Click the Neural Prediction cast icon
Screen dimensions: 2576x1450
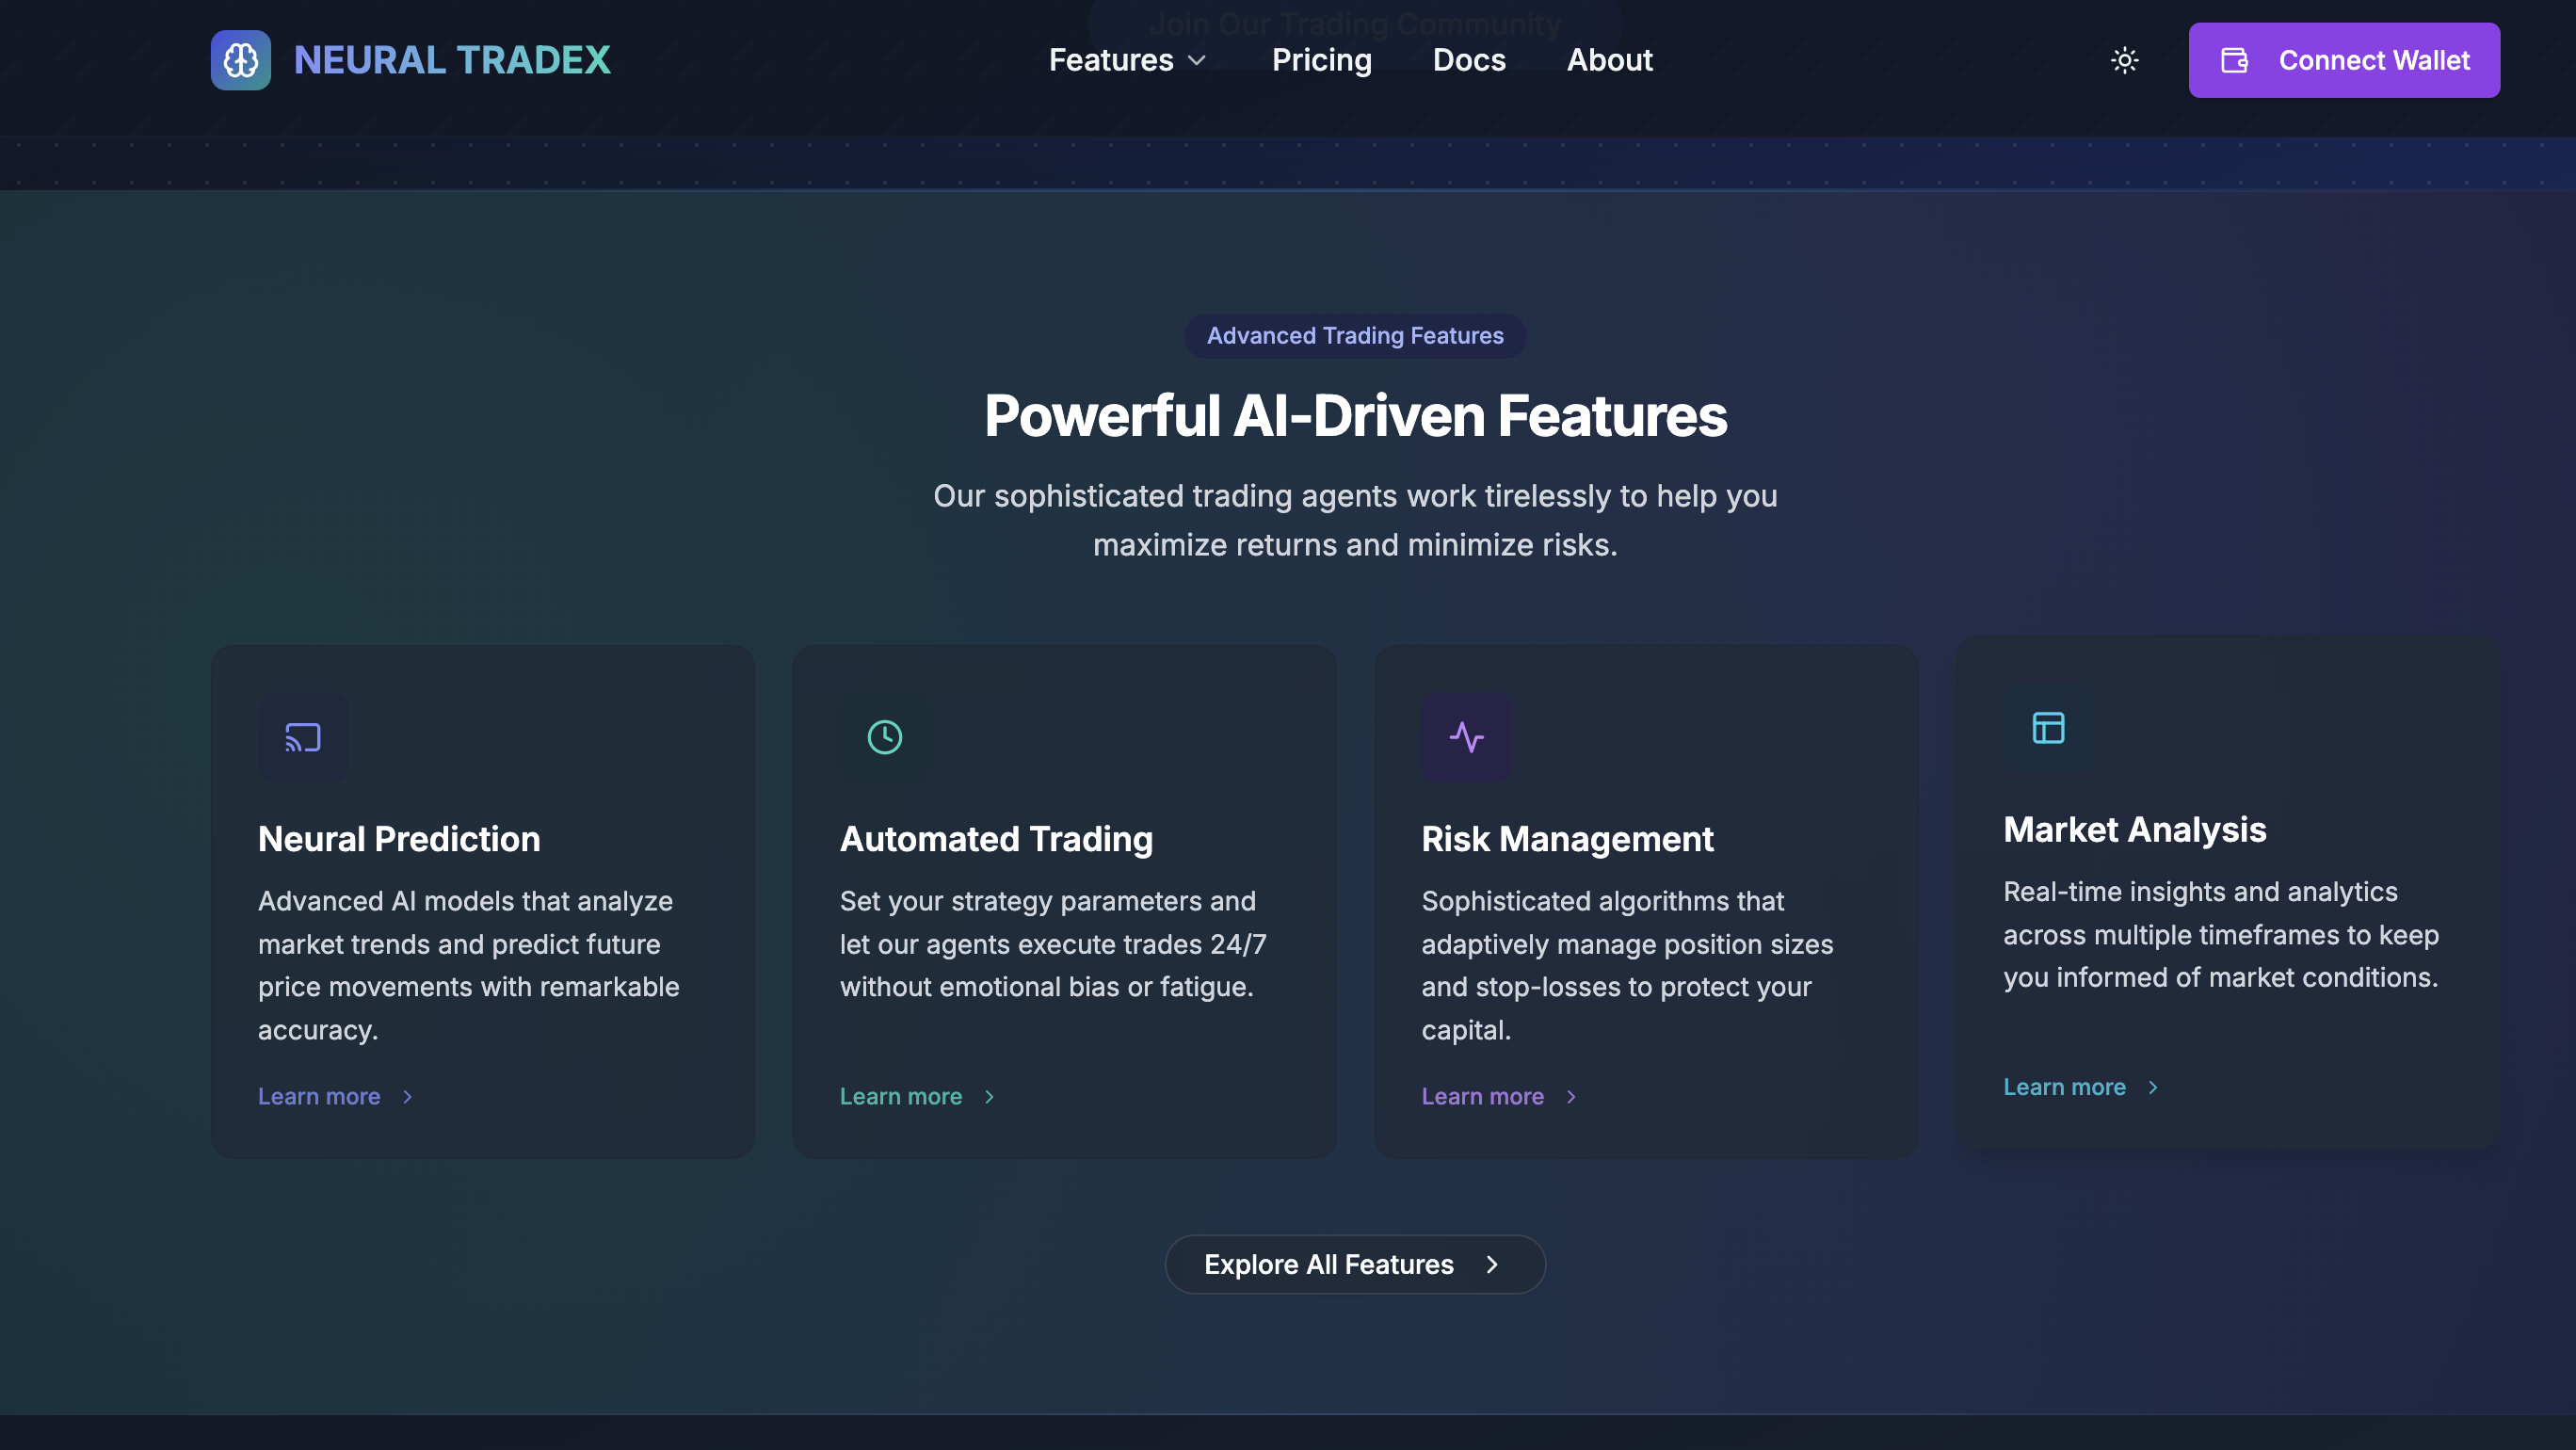pos(302,737)
